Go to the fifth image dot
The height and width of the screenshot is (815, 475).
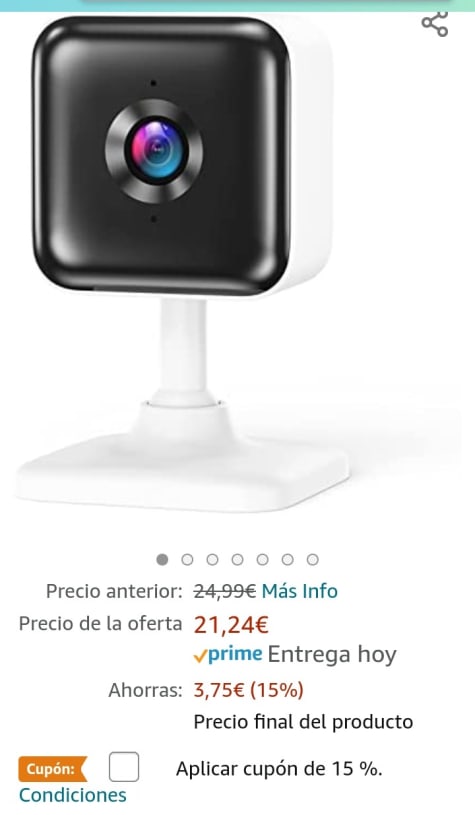(x=262, y=559)
